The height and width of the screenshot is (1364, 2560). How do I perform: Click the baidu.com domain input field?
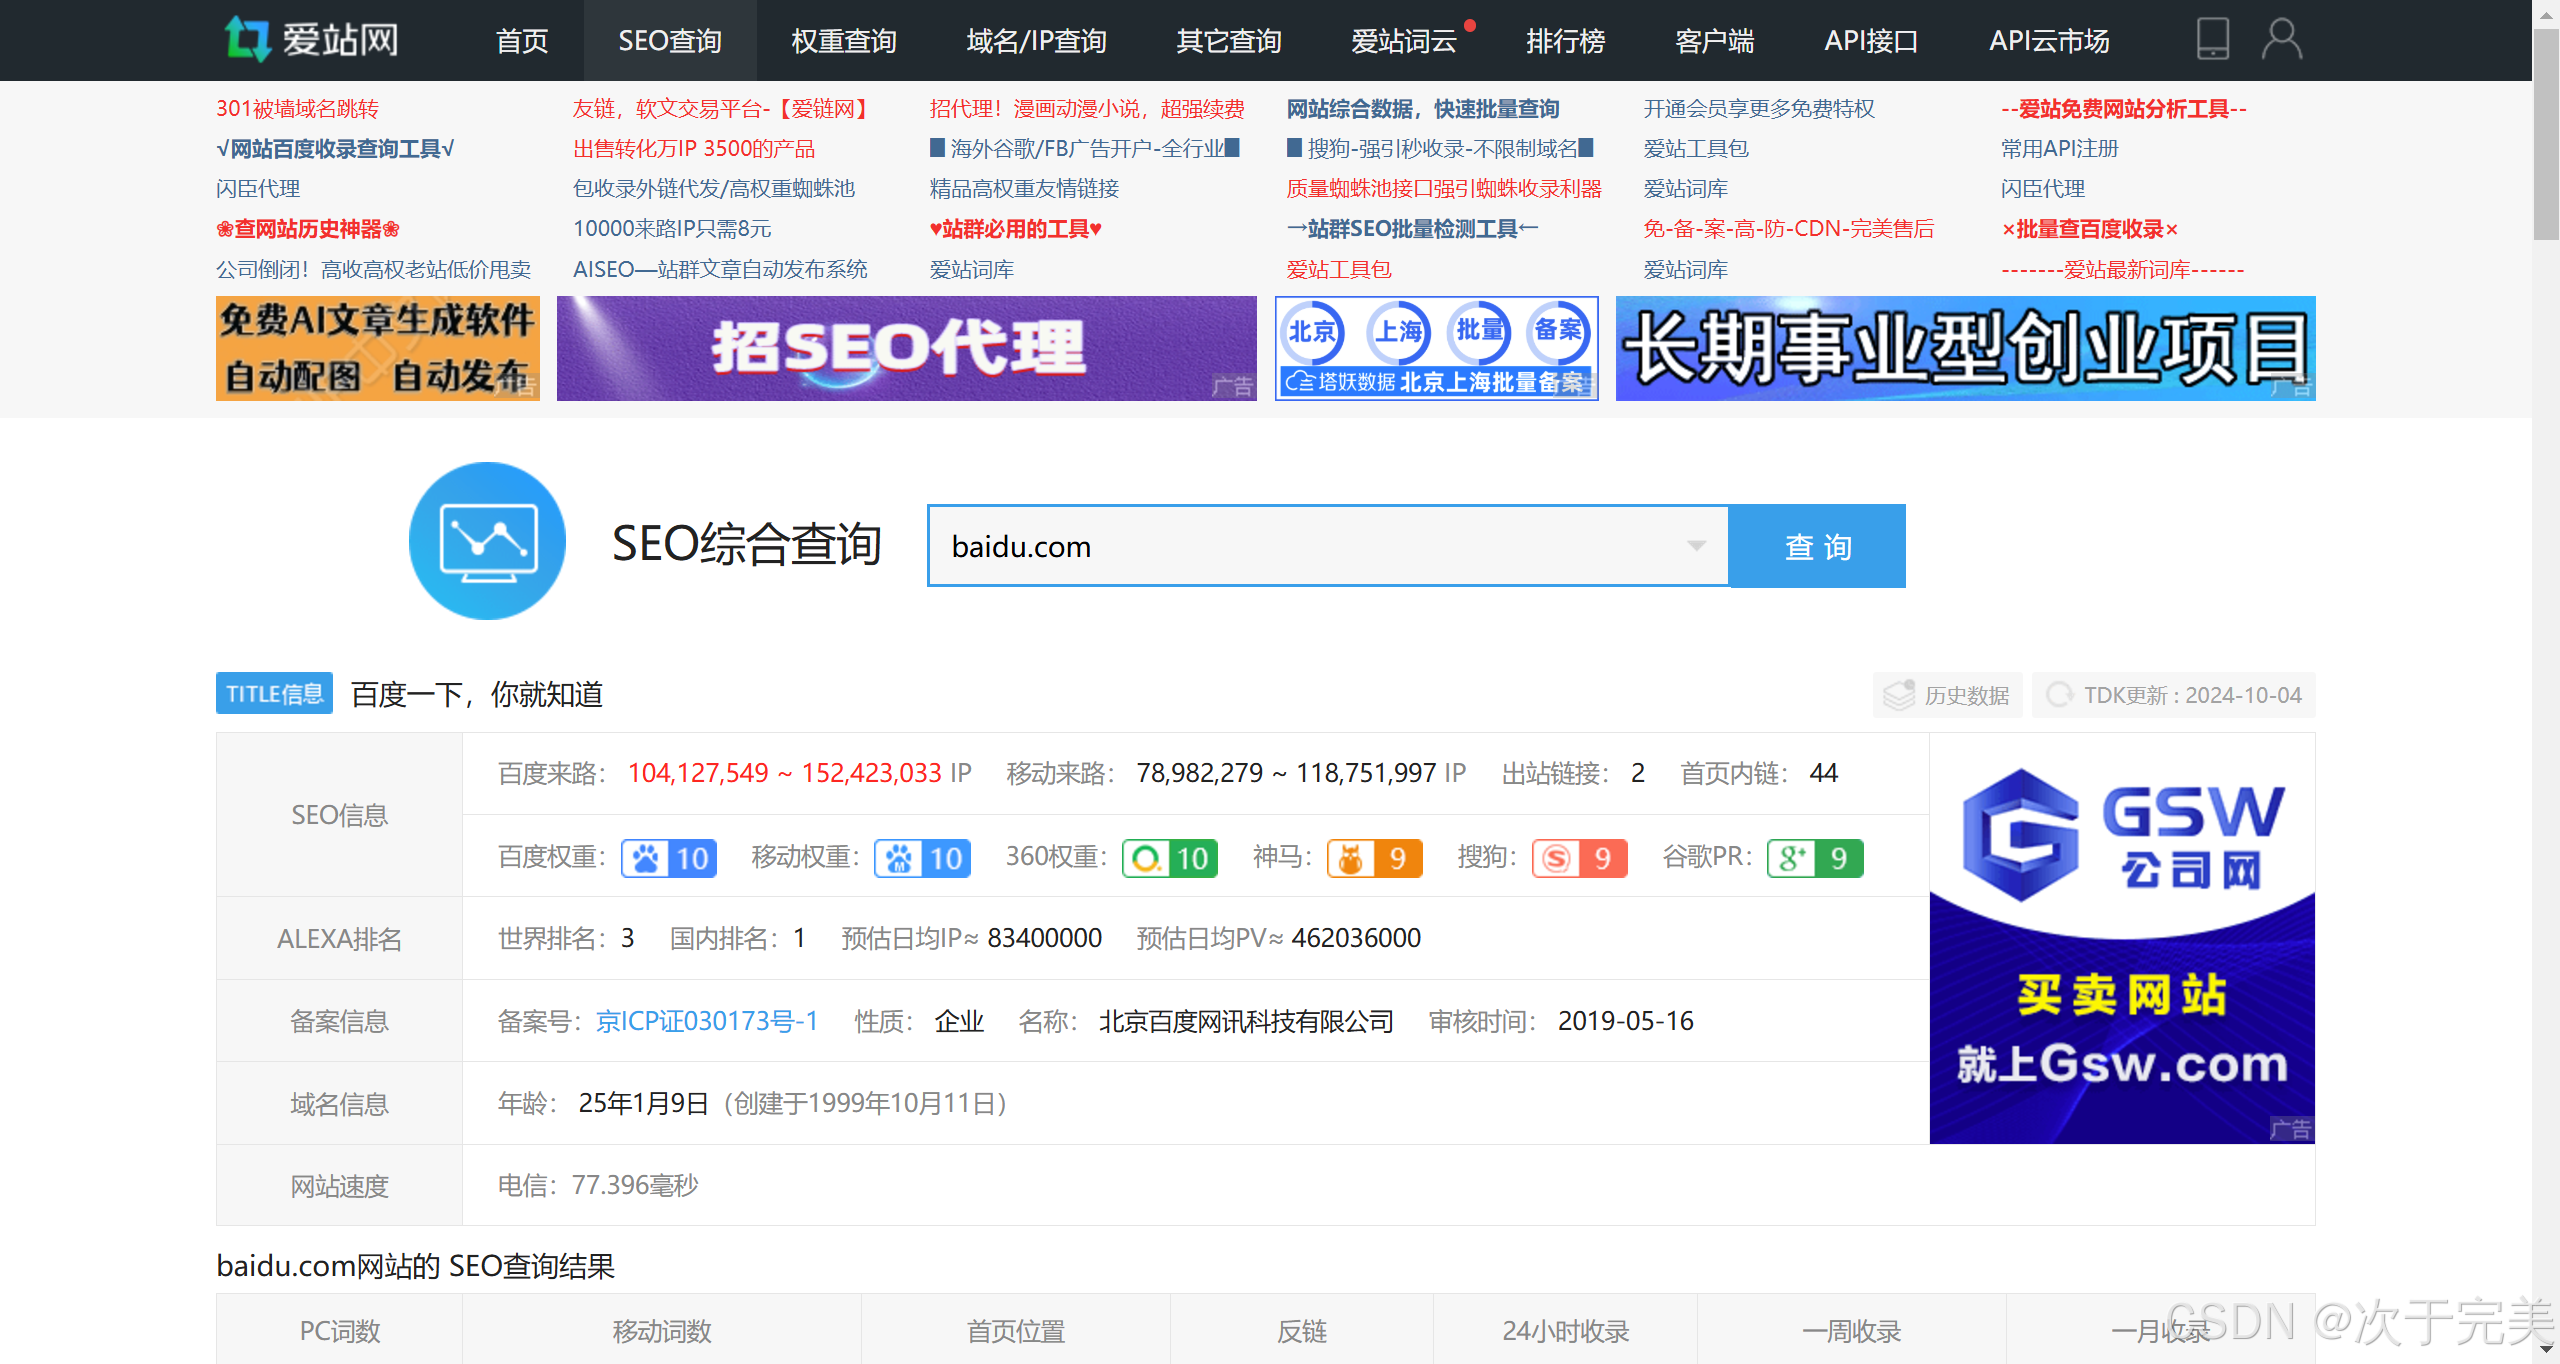click(x=1300, y=546)
